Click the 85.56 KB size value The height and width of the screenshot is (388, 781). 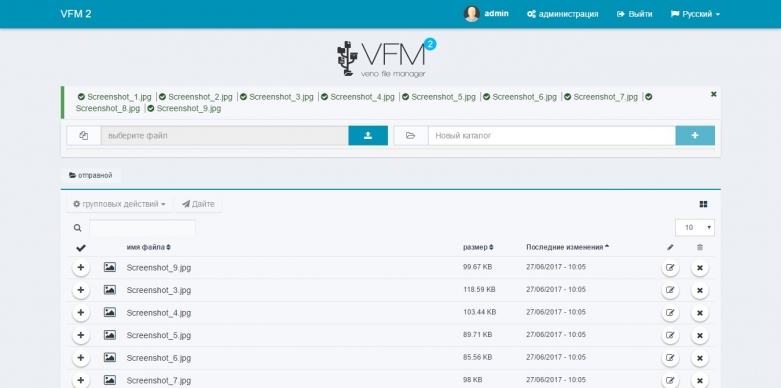pyautogui.click(x=477, y=357)
